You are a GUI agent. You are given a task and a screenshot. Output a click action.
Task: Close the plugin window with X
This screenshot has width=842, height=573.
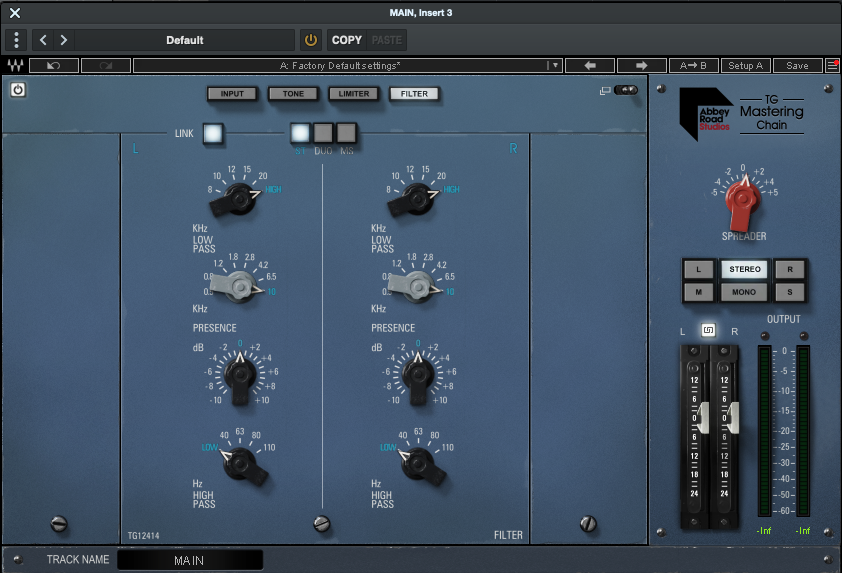click(15, 13)
